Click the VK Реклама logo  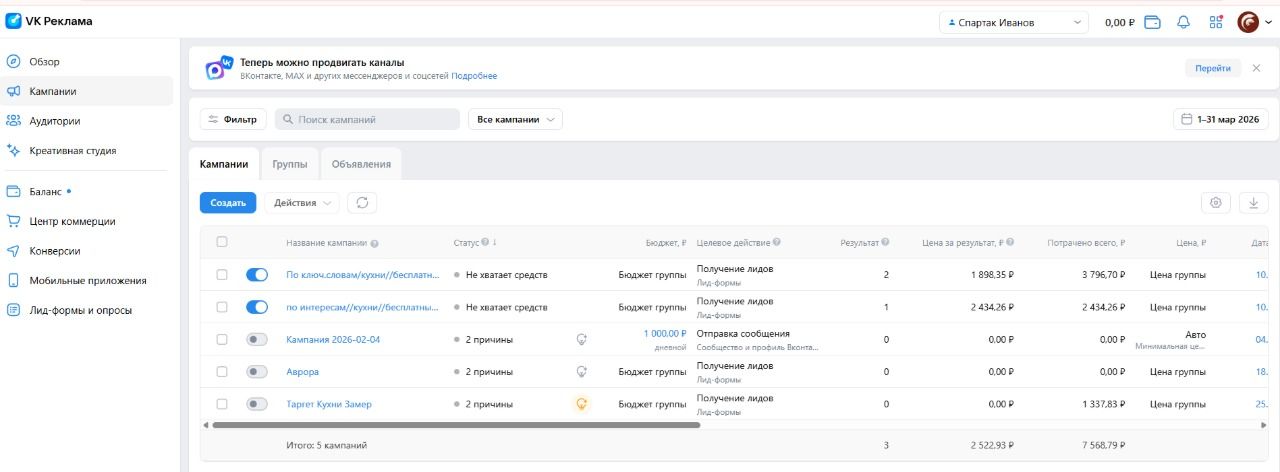coord(49,21)
